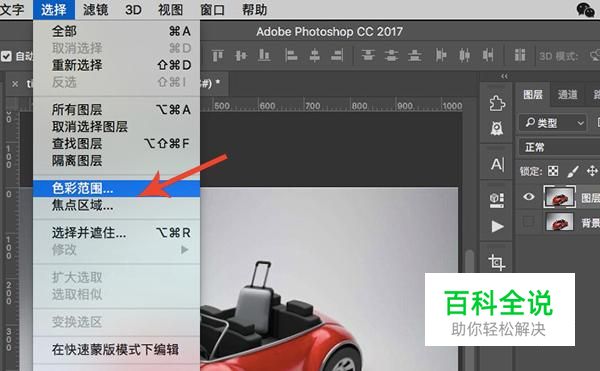Screen dimensions: 600x371
Task: Open the Actions play-triangle panel icon
Action: pyautogui.click(x=497, y=226)
